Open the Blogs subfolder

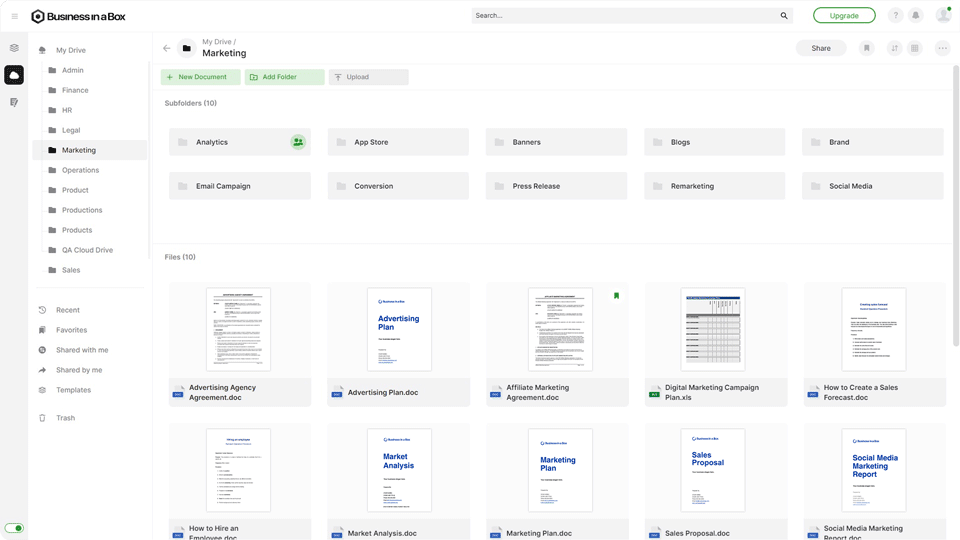[714, 142]
